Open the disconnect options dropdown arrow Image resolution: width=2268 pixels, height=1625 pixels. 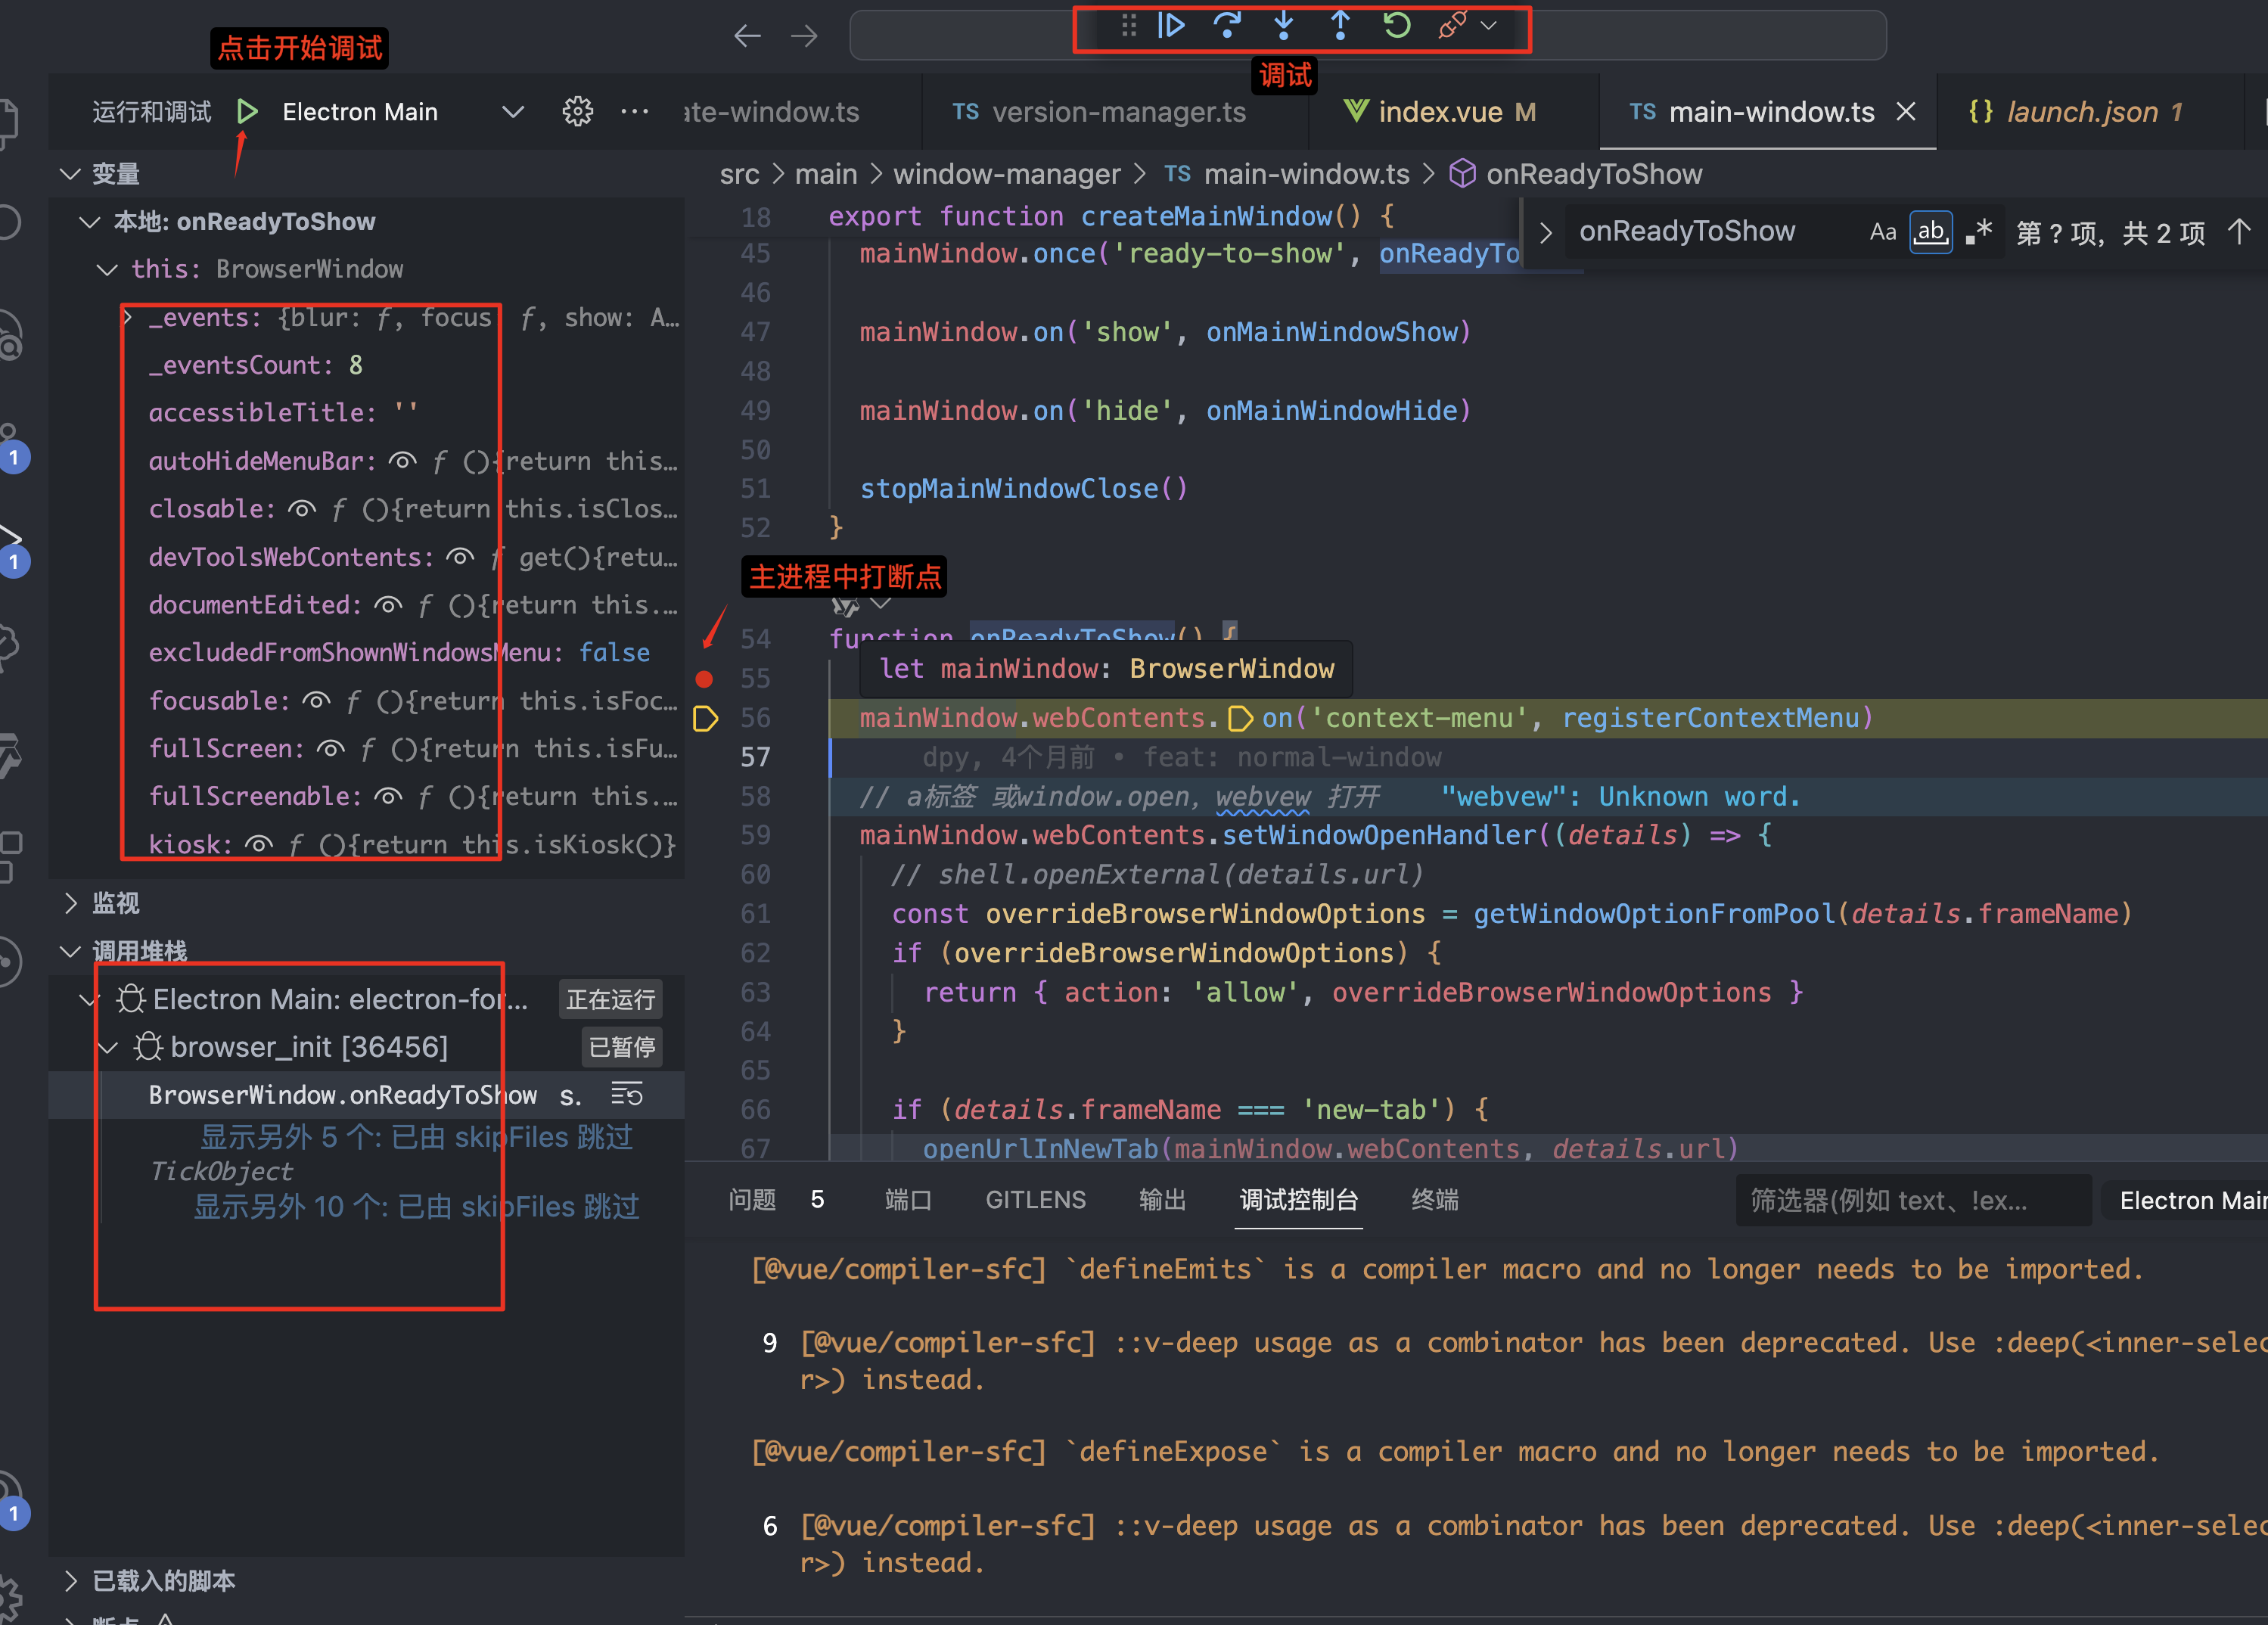tap(1489, 26)
